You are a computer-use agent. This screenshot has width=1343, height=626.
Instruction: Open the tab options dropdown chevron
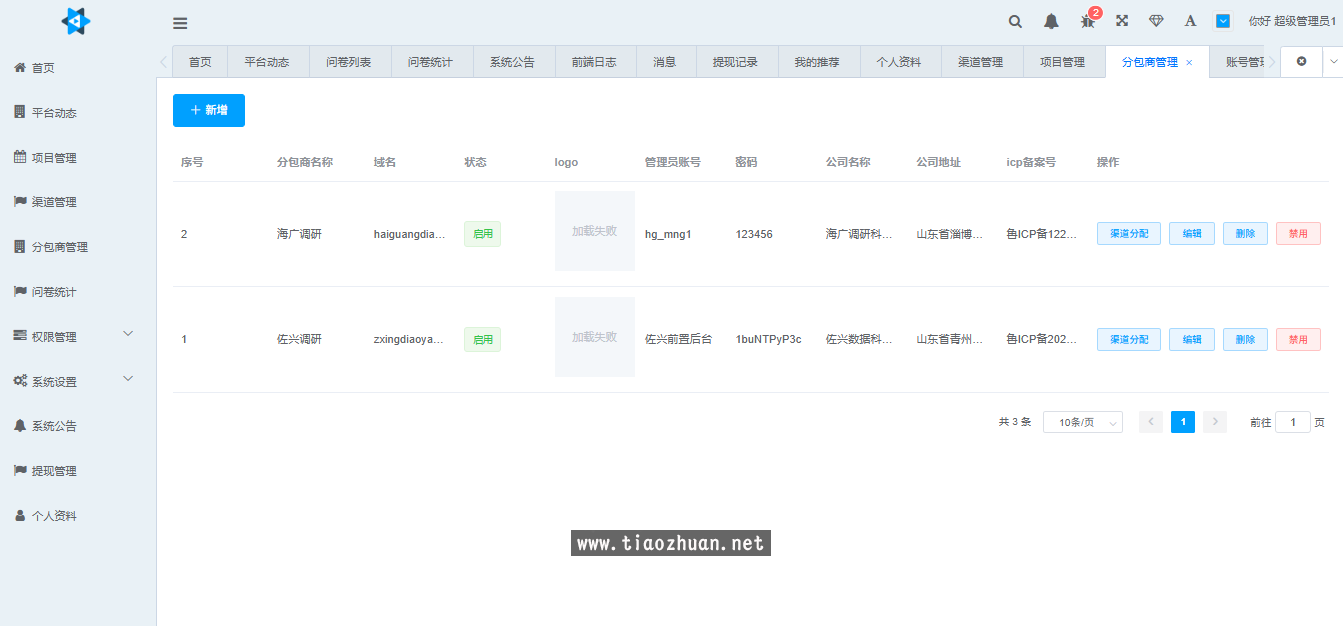1333,62
